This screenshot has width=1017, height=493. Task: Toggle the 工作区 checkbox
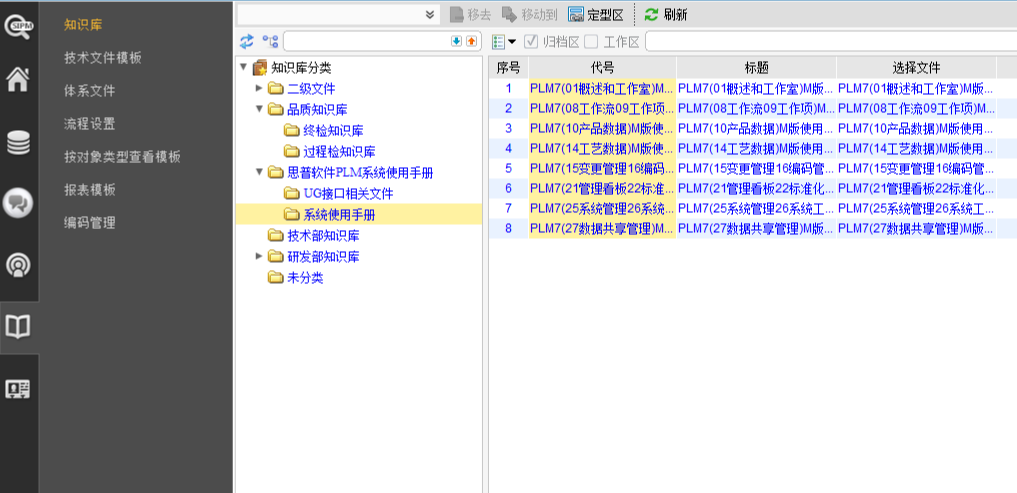click(591, 41)
